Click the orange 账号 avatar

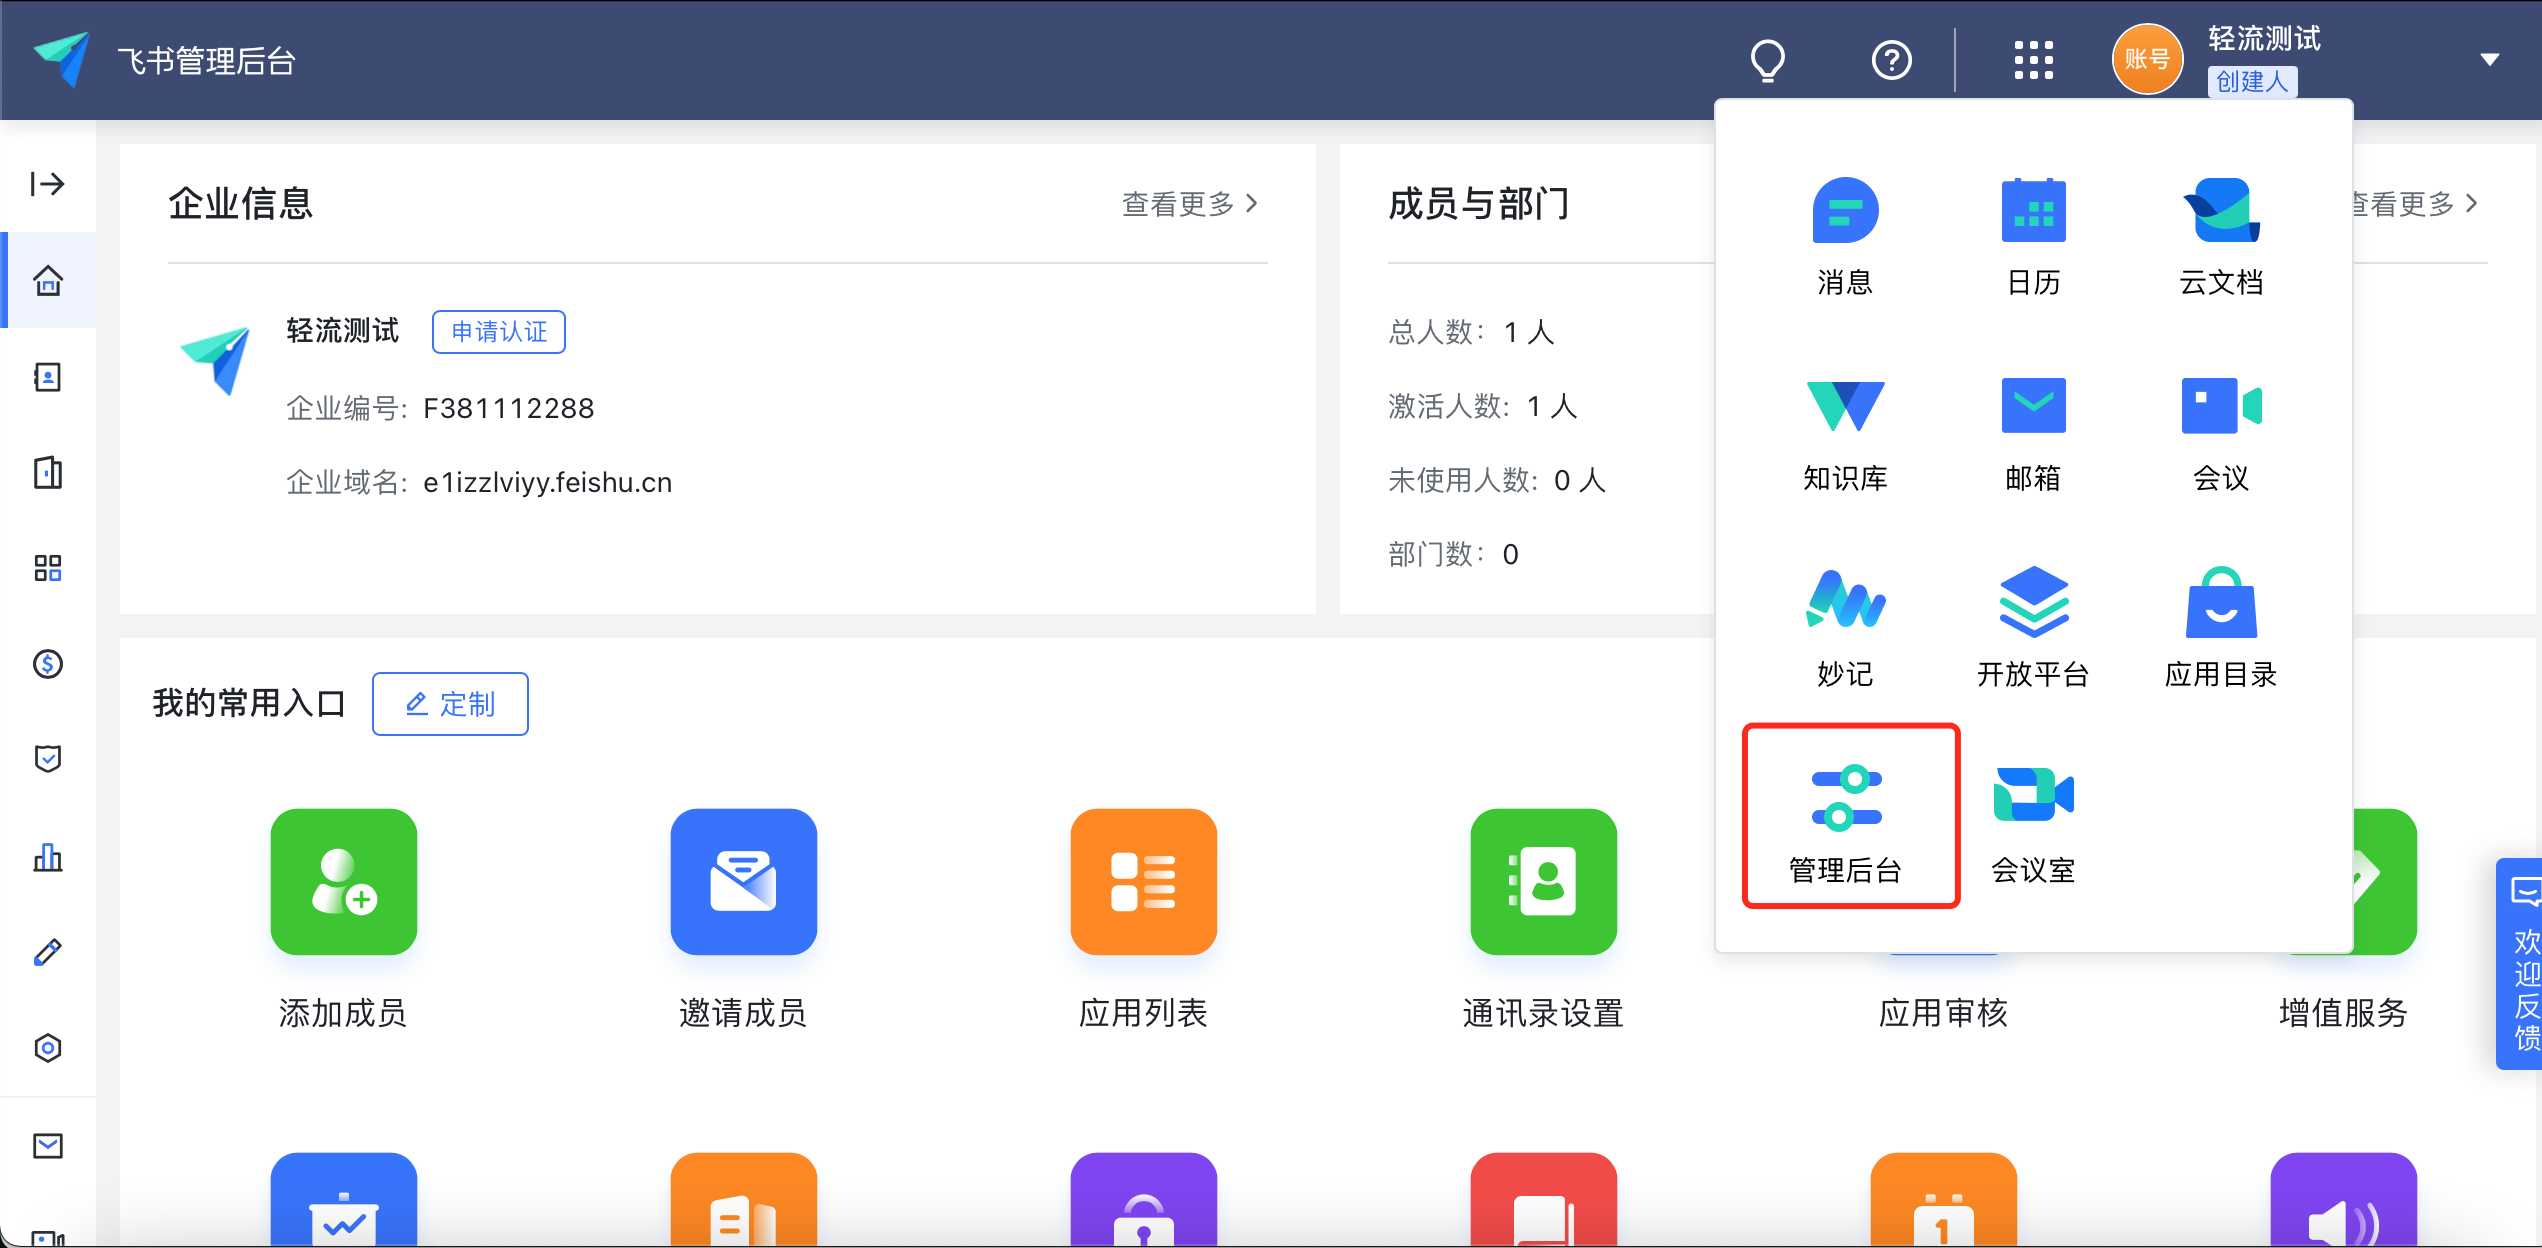click(x=2147, y=60)
